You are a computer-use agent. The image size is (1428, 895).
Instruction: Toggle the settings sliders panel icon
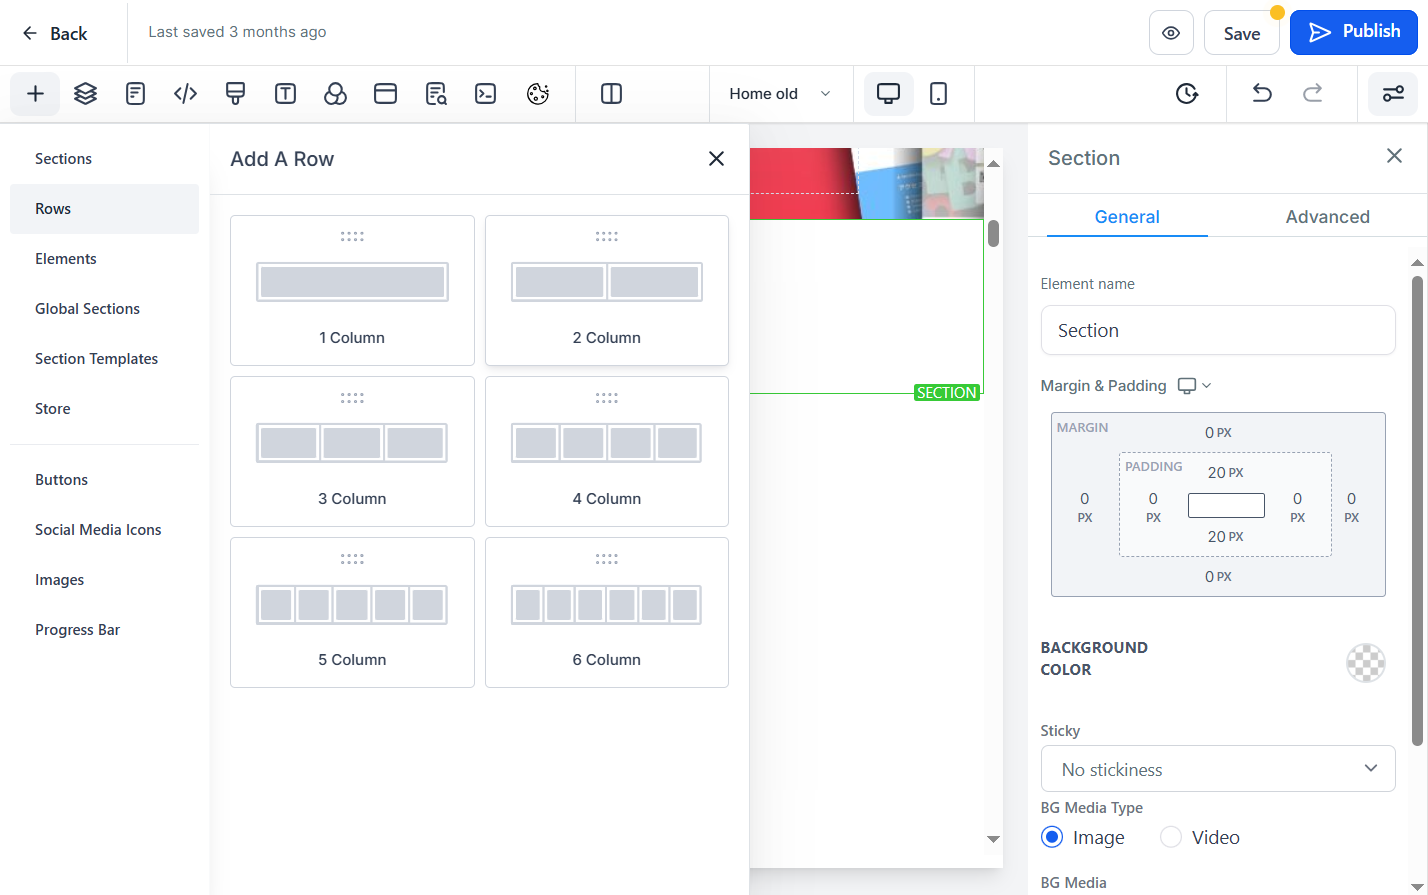tap(1393, 94)
